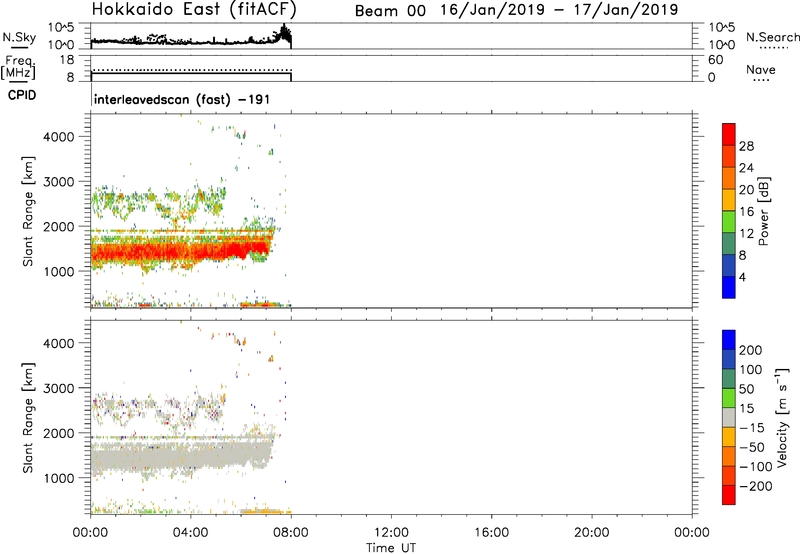Click the '1000' tick of the velocity panel
Viewport: 800px width, 554px height.
(x=58, y=478)
